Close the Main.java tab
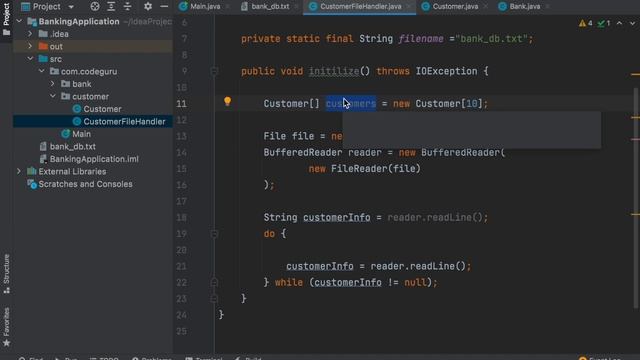 (x=227, y=7)
